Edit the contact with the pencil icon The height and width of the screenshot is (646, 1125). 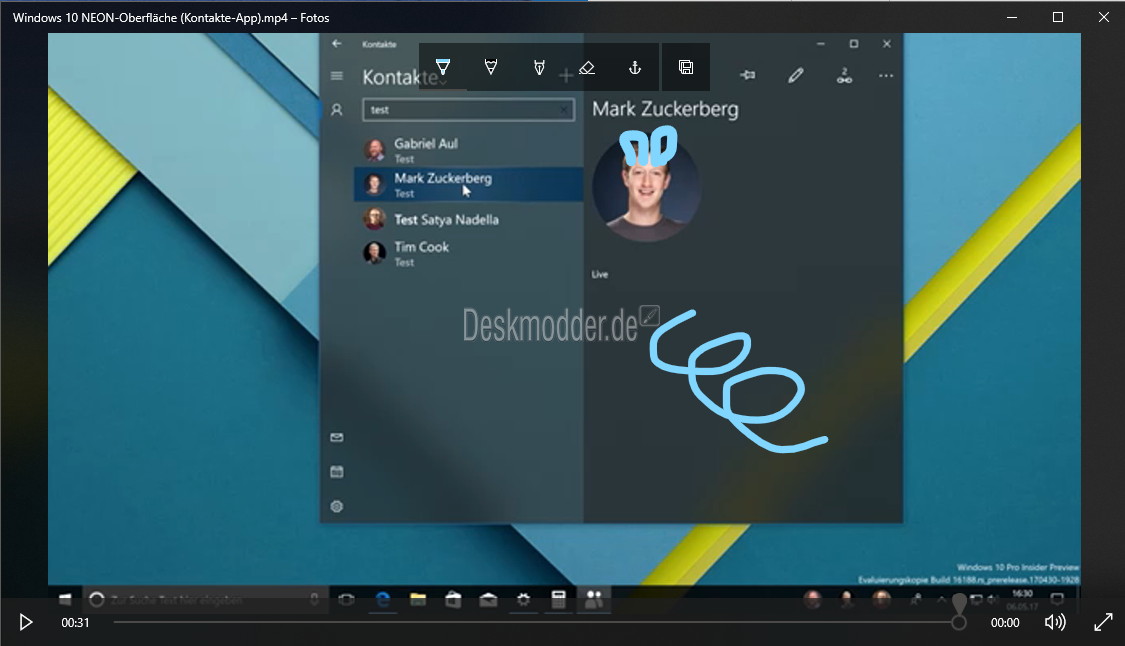click(796, 75)
